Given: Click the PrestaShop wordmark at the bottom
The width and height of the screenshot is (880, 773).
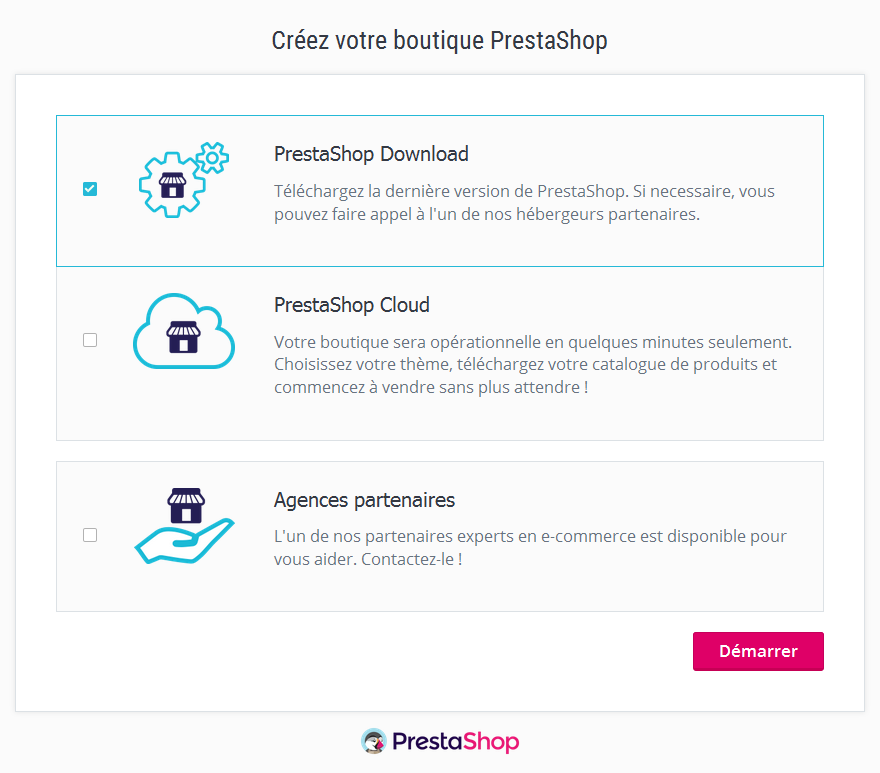Looking at the screenshot, I should 456,742.
